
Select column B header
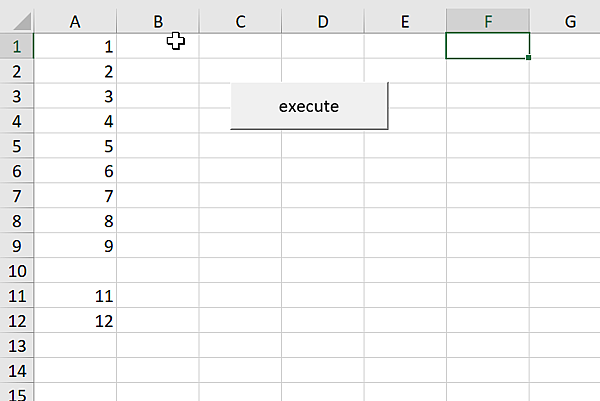pos(158,21)
